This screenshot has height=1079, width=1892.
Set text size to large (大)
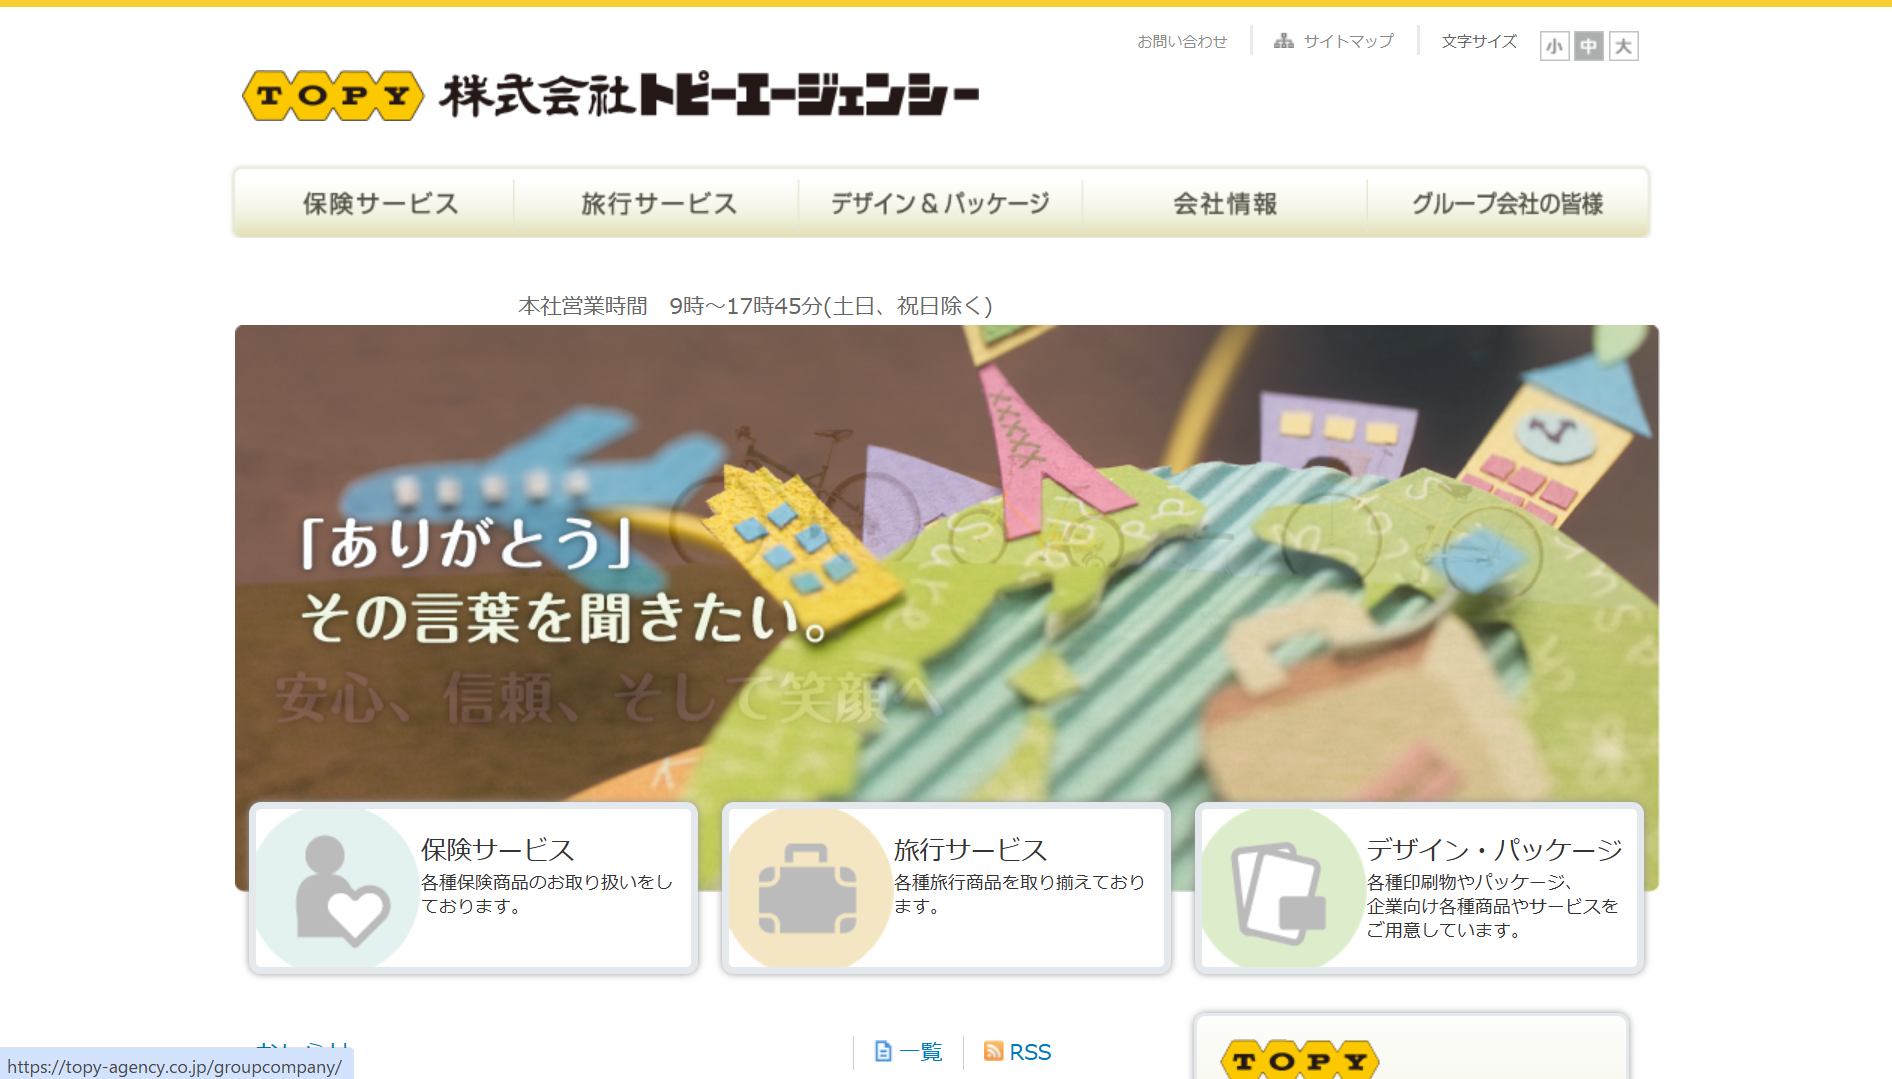tap(1623, 46)
